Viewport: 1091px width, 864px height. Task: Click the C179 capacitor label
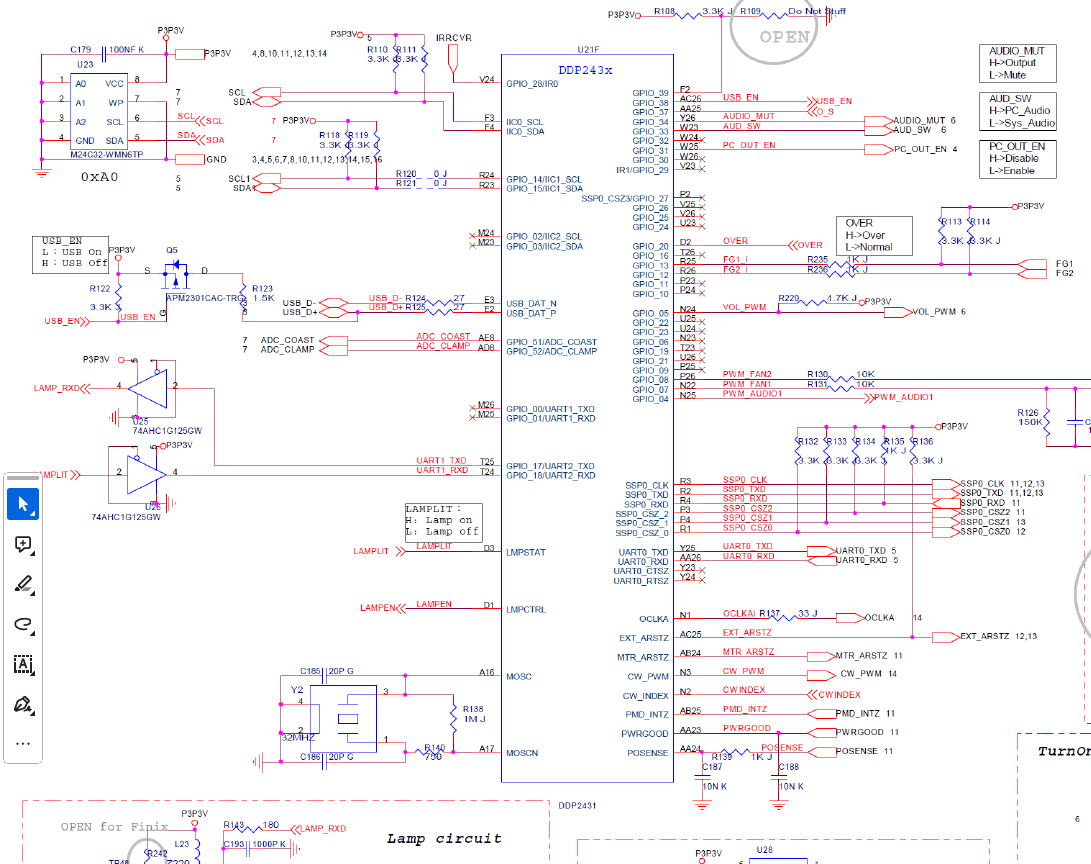click(81, 49)
